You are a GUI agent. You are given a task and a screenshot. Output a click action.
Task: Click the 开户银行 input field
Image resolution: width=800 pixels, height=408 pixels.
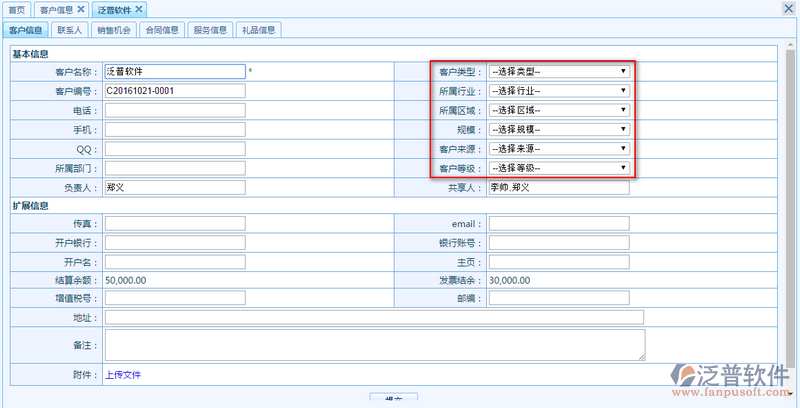(x=175, y=243)
